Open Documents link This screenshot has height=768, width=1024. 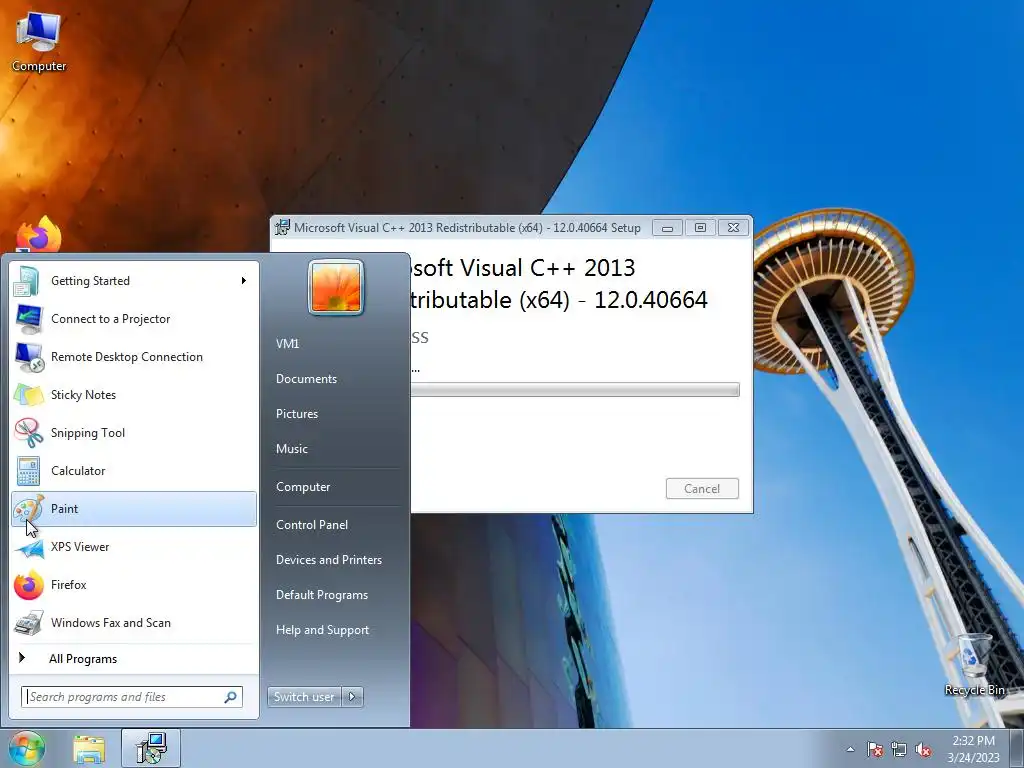tap(306, 379)
